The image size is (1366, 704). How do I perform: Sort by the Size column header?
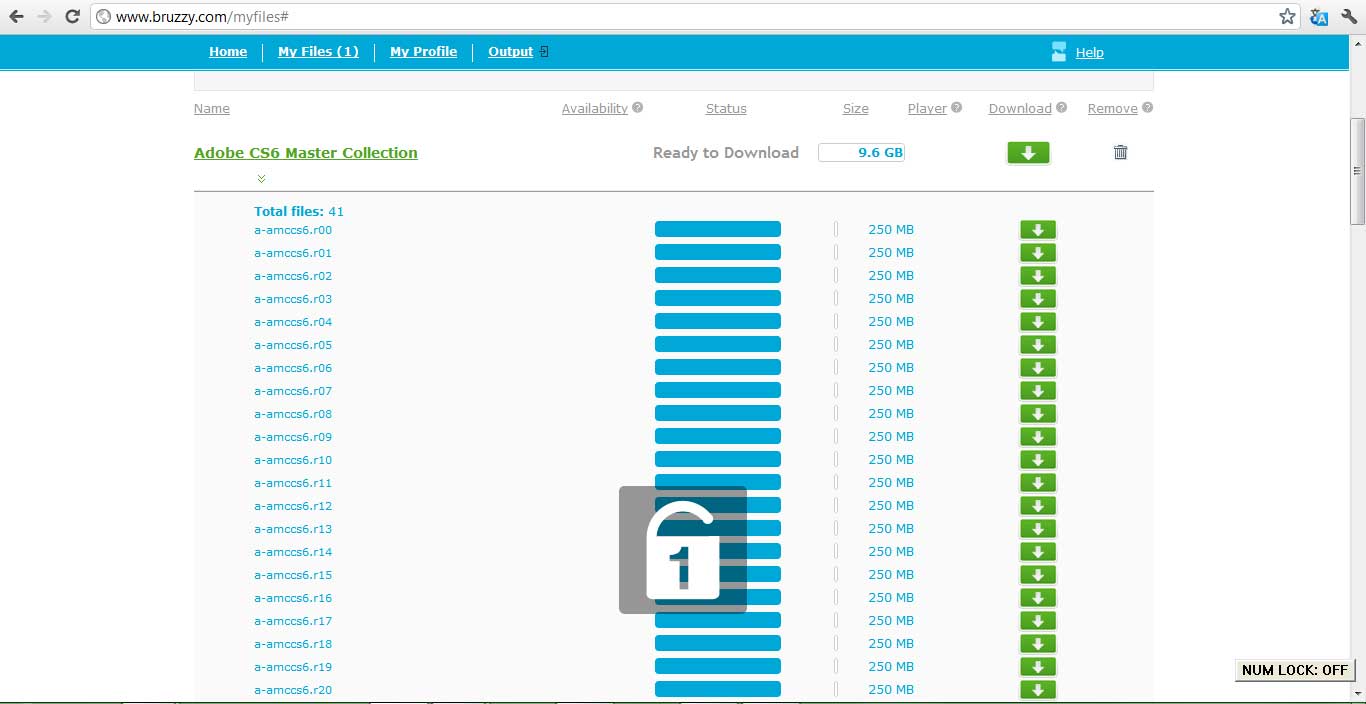point(856,109)
